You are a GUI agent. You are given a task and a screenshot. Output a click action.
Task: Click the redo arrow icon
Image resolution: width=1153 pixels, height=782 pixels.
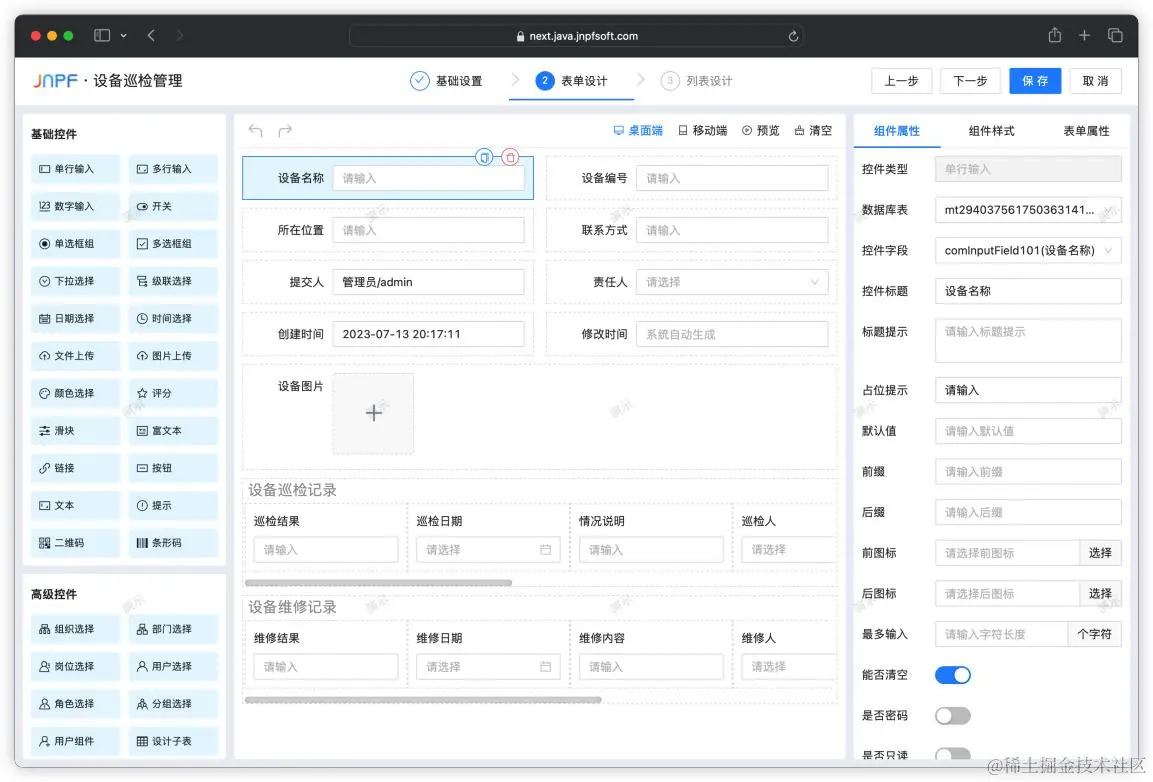click(283, 131)
